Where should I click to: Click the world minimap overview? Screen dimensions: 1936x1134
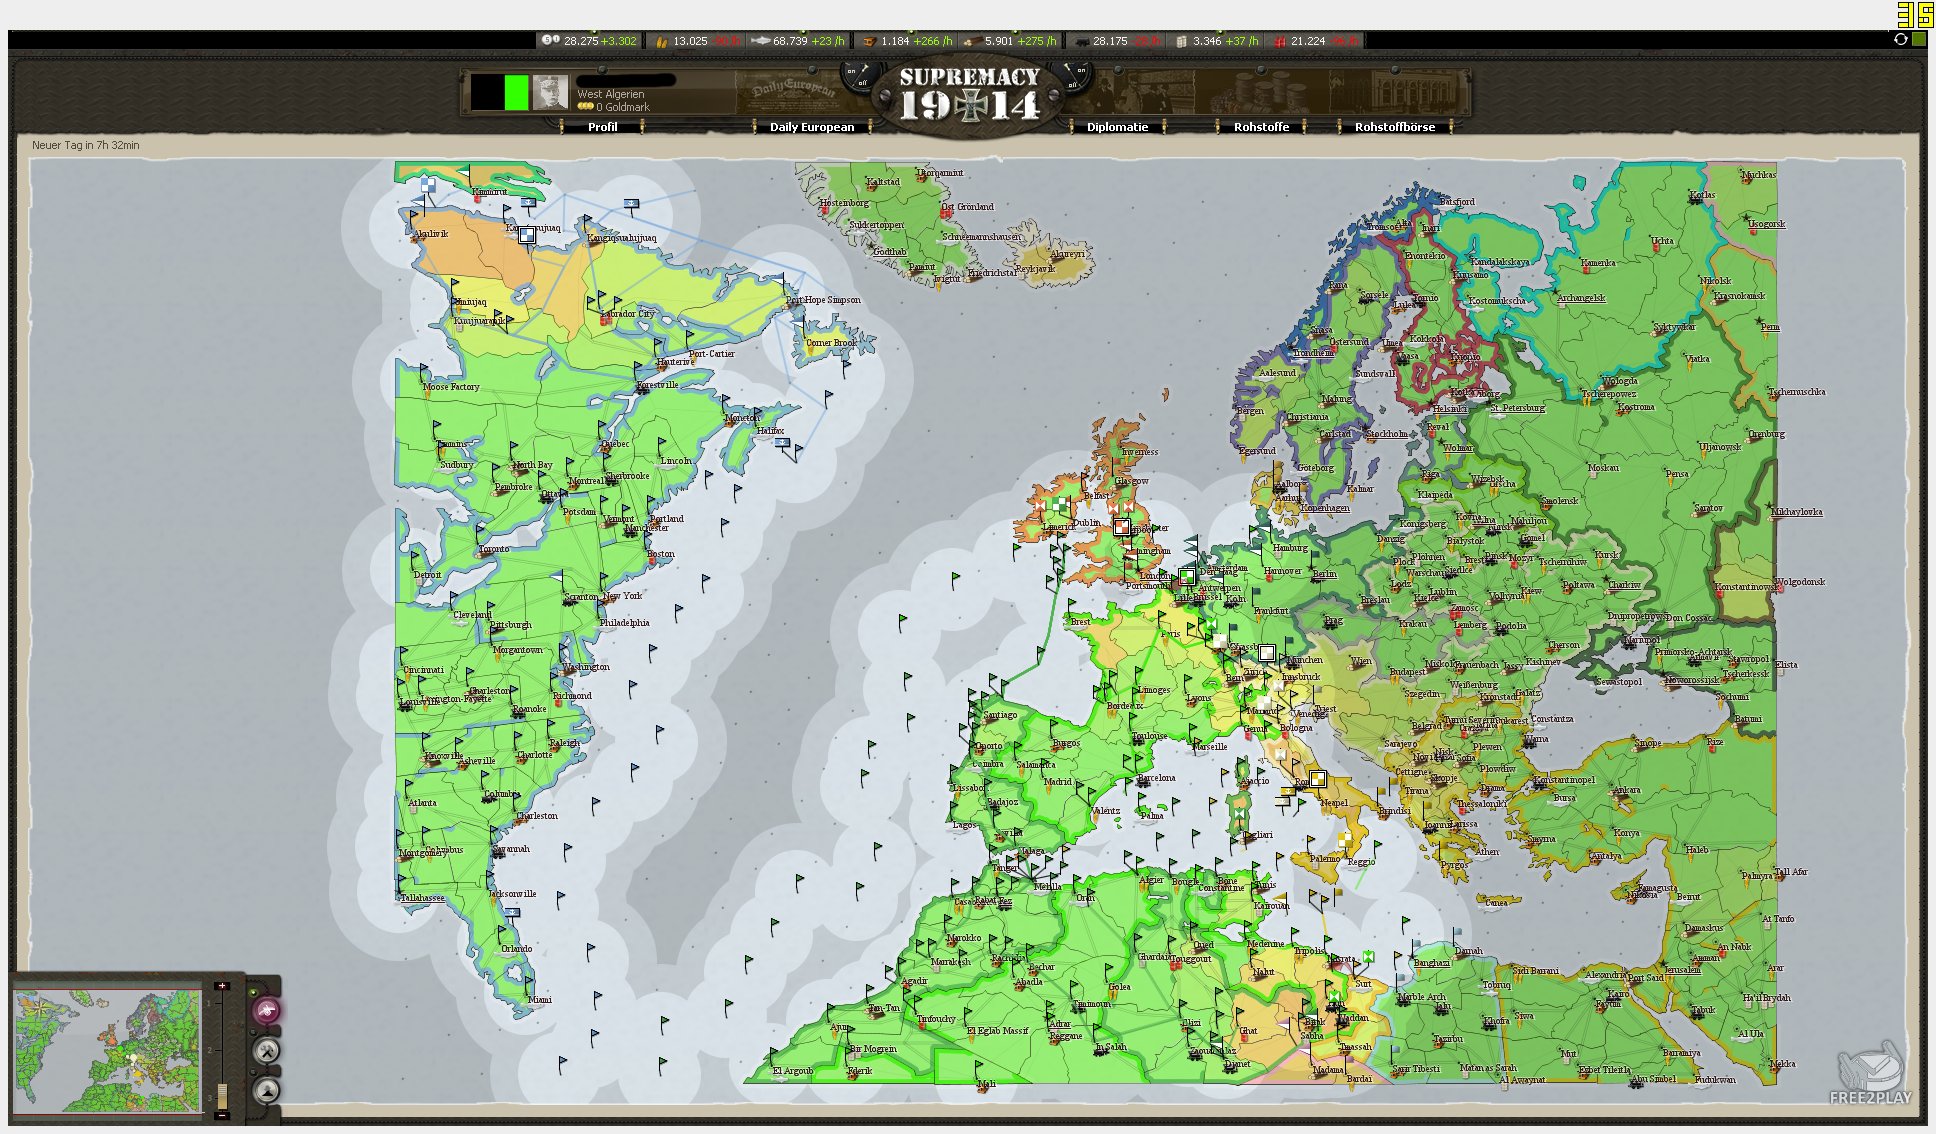coord(107,1050)
